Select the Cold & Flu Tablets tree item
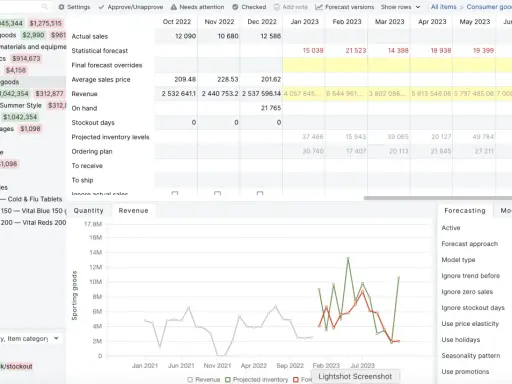Viewport: 512px width, 384px height. [x=35, y=199]
